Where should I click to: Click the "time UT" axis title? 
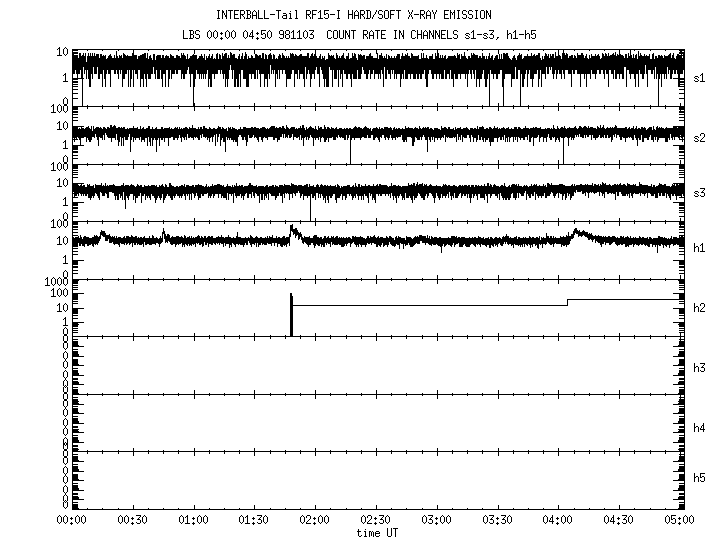coord(376,533)
